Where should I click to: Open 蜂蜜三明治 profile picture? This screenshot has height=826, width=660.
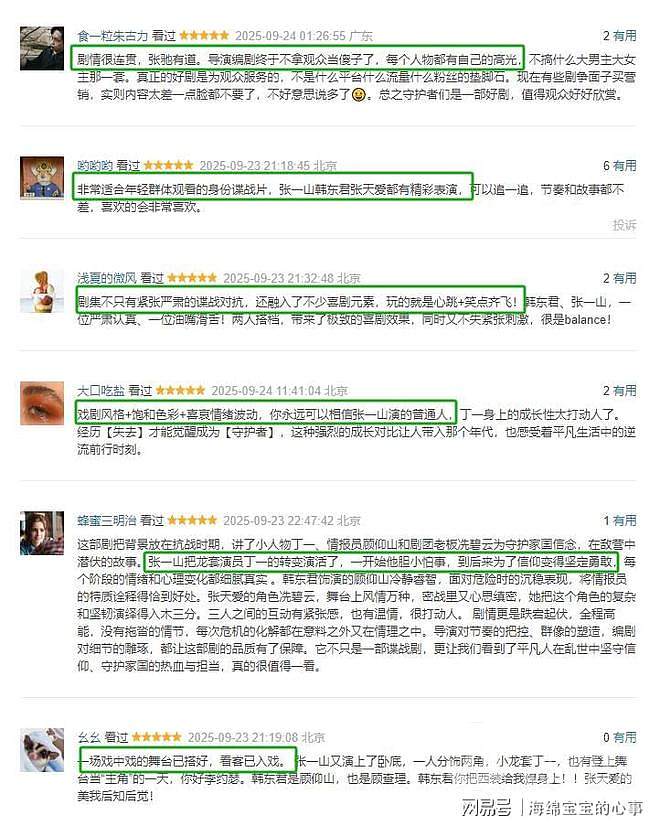coord(42,533)
